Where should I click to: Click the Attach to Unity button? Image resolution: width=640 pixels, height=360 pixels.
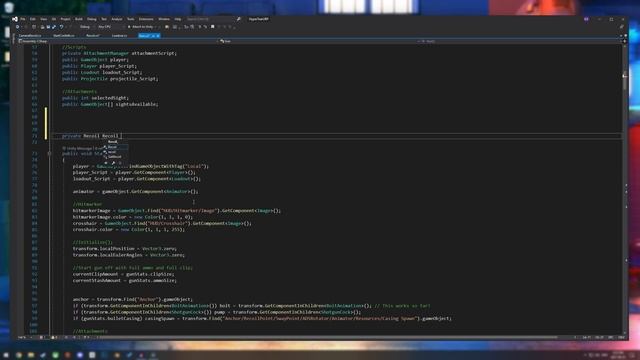142,27
